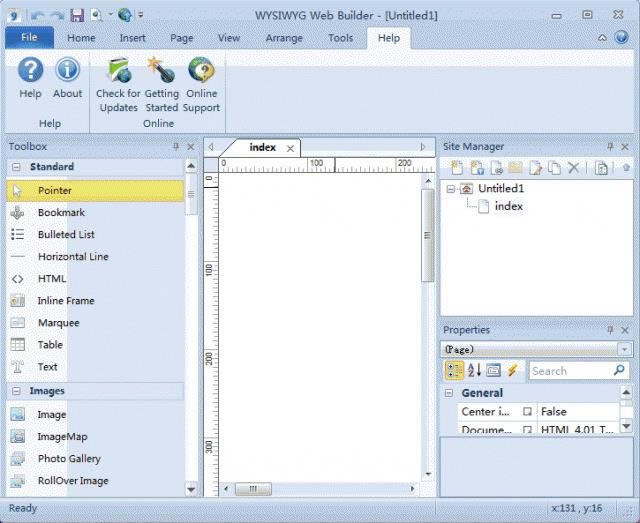Click the blue File button
Screen dimensions: 640x523
pyautogui.click(x=29, y=38)
